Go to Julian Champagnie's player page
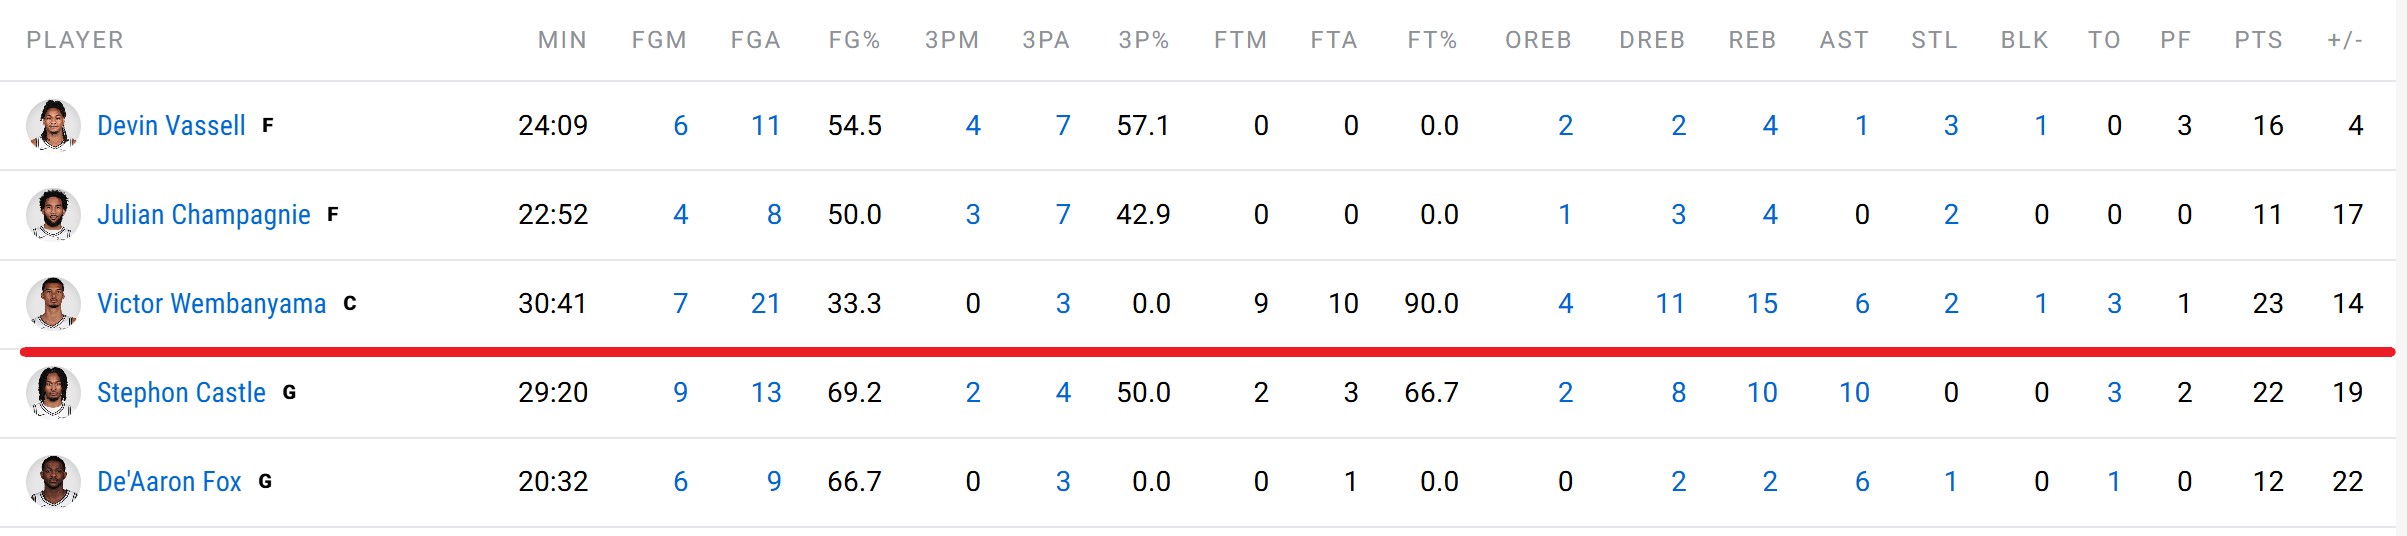 [x=203, y=214]
